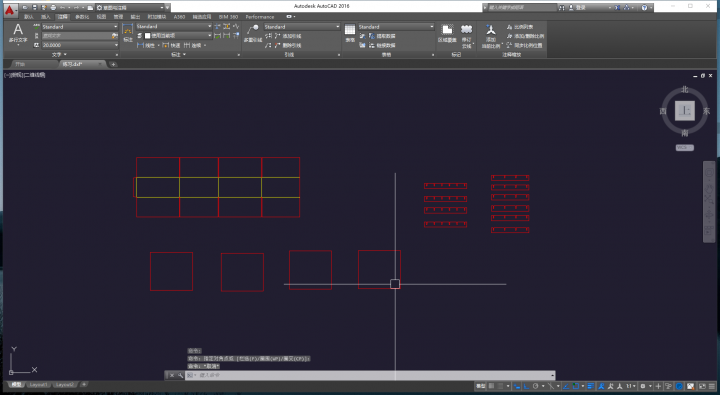Click the Wipeout (区域覆盖) icon
The image size is (720, 395).
447,34
